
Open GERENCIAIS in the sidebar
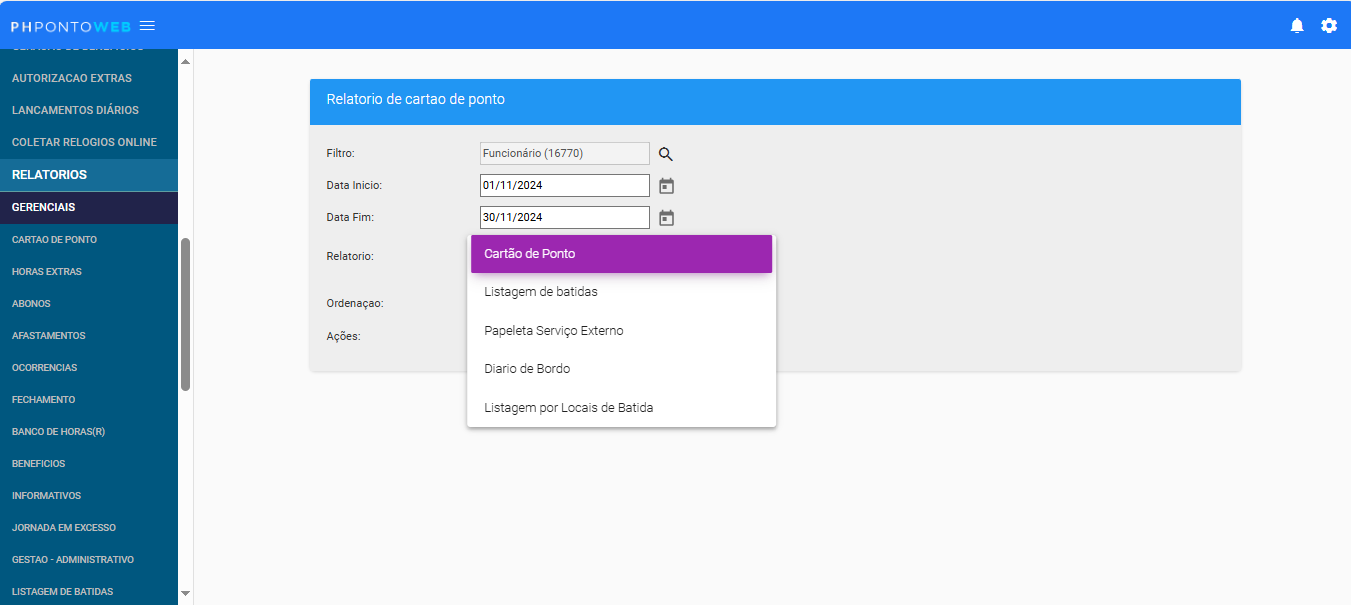(88, 207)
